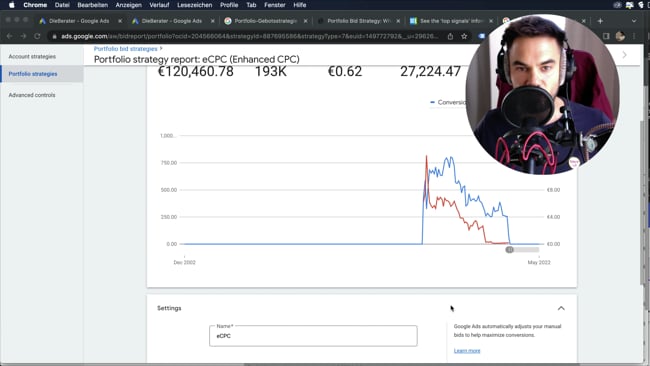Select Account strategies in sidebar
Screen dimensions: 650x366
click(x=32, y=56)
